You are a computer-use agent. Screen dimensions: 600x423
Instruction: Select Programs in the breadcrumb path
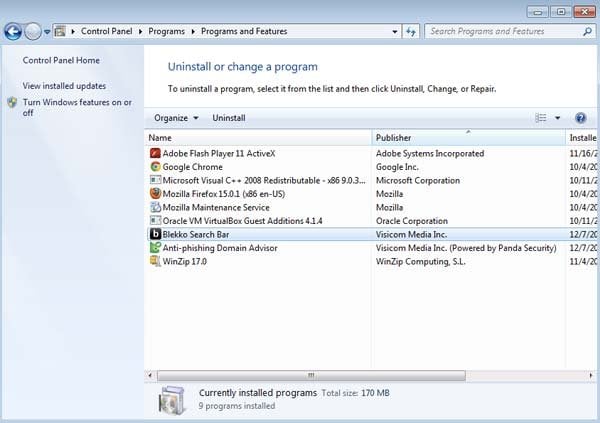(x=166, y=31)
